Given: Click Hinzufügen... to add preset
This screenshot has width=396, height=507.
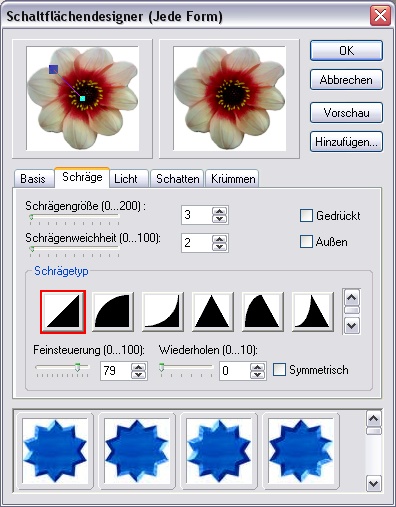Looking at the screenshot, I should (x=346, y=142).
